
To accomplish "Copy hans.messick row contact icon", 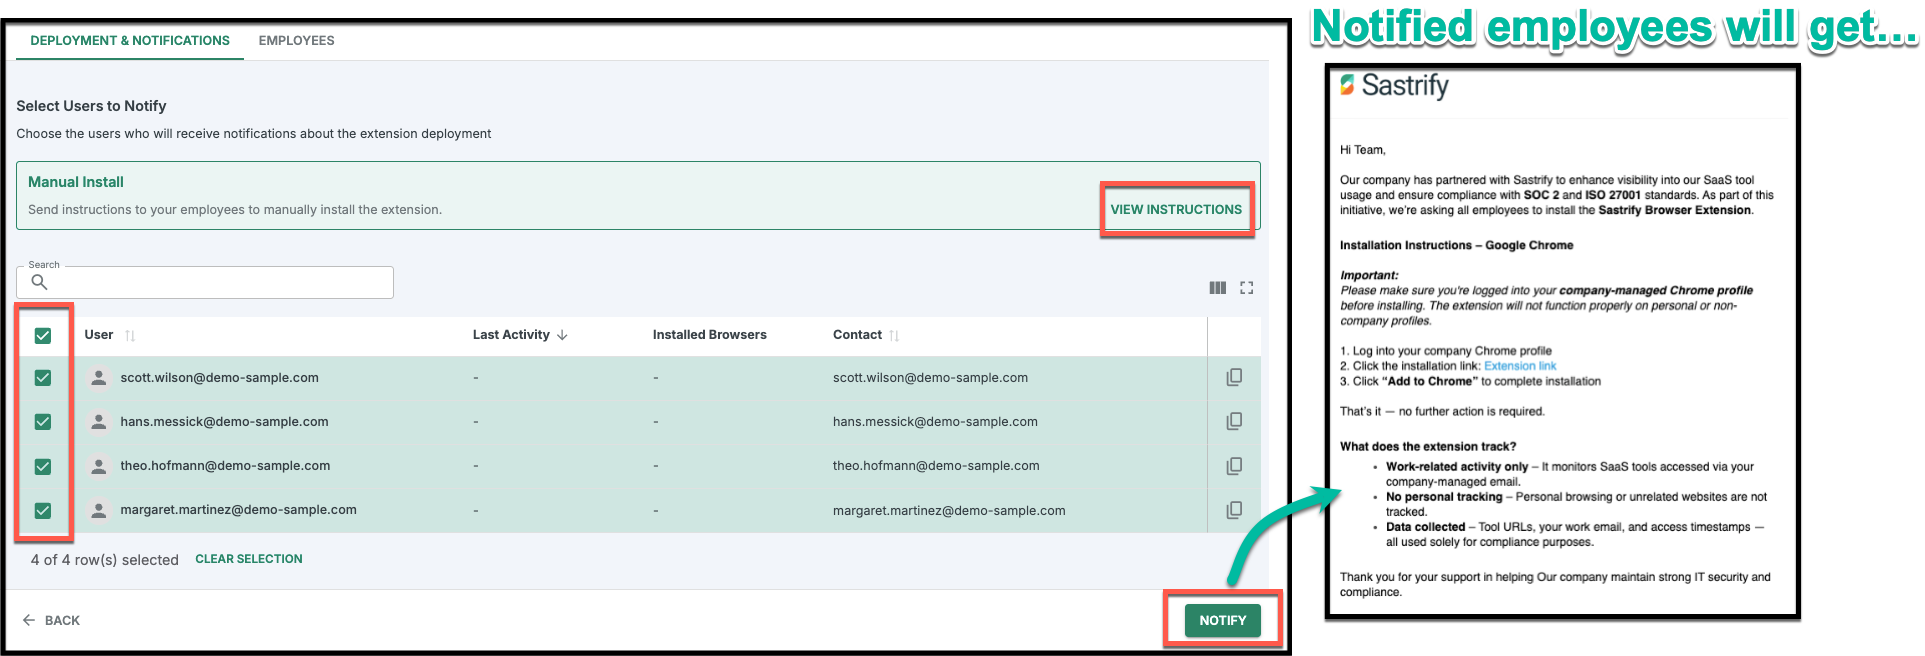I will pyautogui.click(x=1234, y=421).
